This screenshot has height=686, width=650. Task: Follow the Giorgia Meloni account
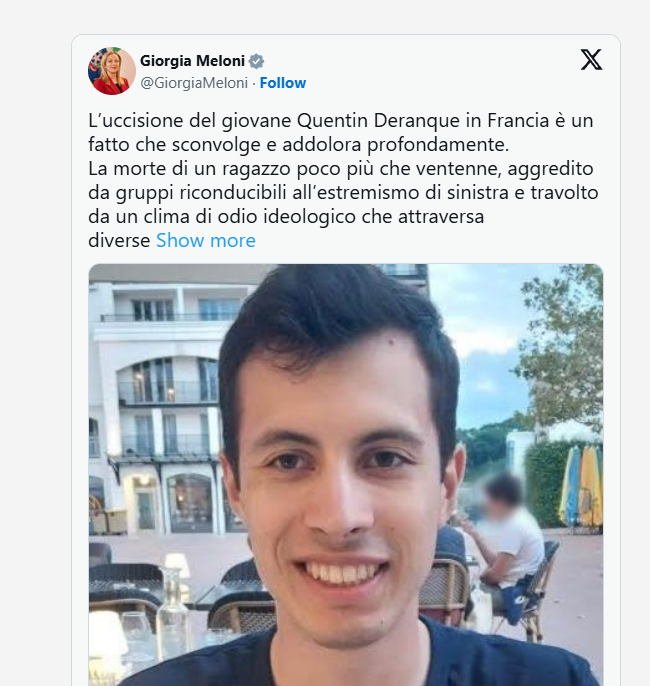point(283,83)
